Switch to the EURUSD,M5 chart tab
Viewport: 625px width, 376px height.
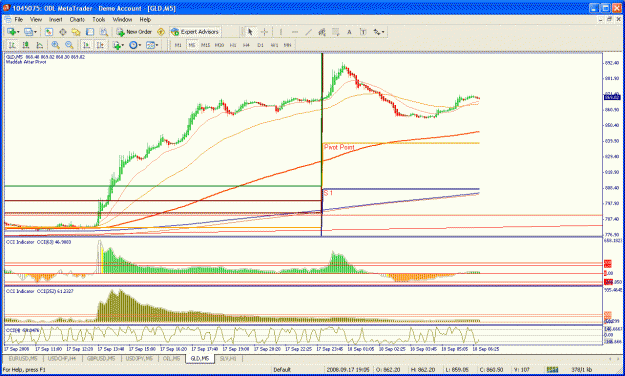point(23,358)
